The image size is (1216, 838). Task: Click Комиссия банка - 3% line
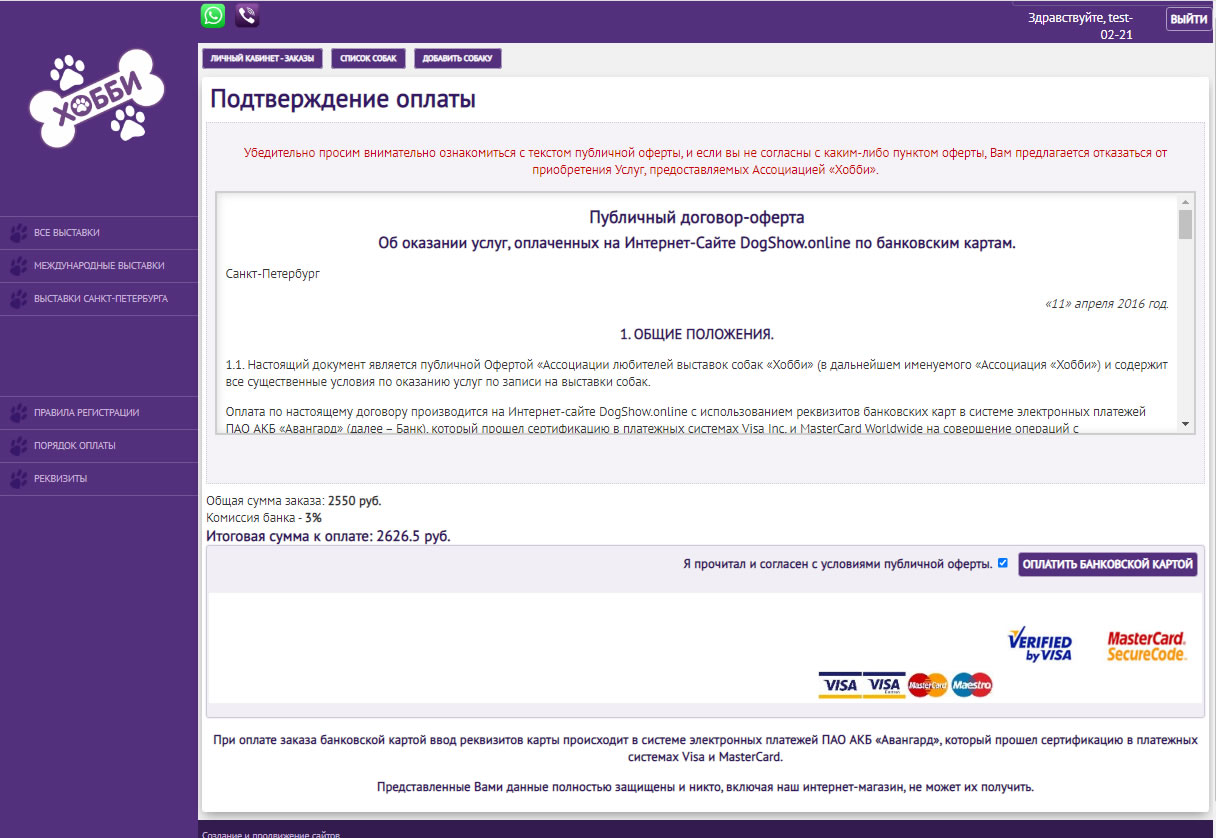click(264, 518)
